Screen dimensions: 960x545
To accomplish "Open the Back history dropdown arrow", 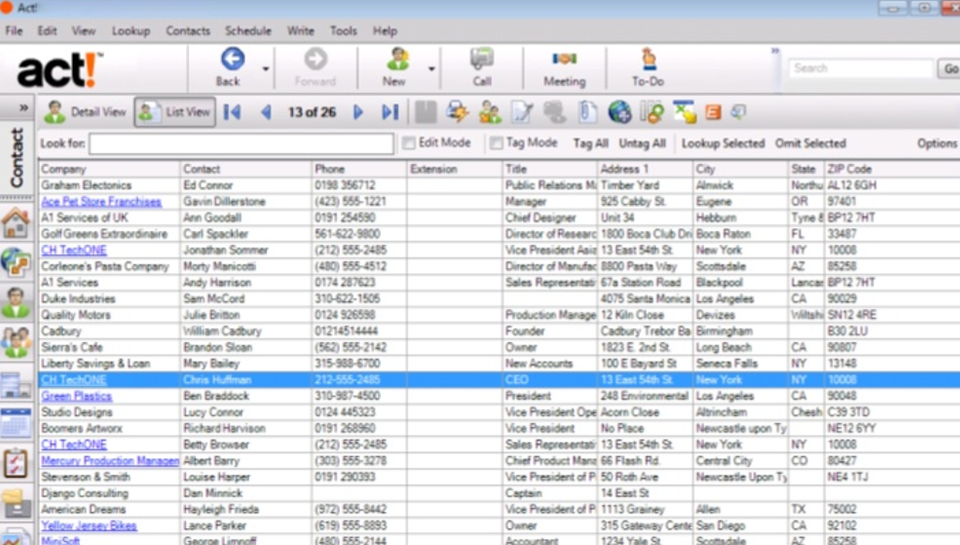I will (x=266, y=69).
